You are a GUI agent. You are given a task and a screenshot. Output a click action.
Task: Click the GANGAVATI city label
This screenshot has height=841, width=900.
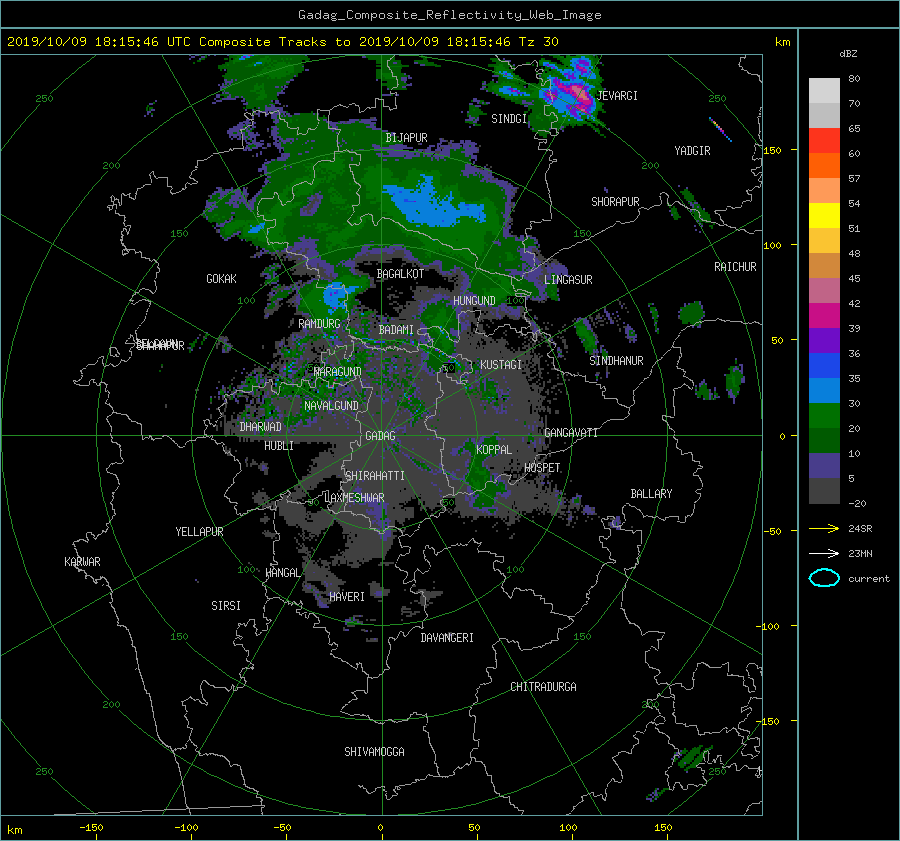(571, 433)
